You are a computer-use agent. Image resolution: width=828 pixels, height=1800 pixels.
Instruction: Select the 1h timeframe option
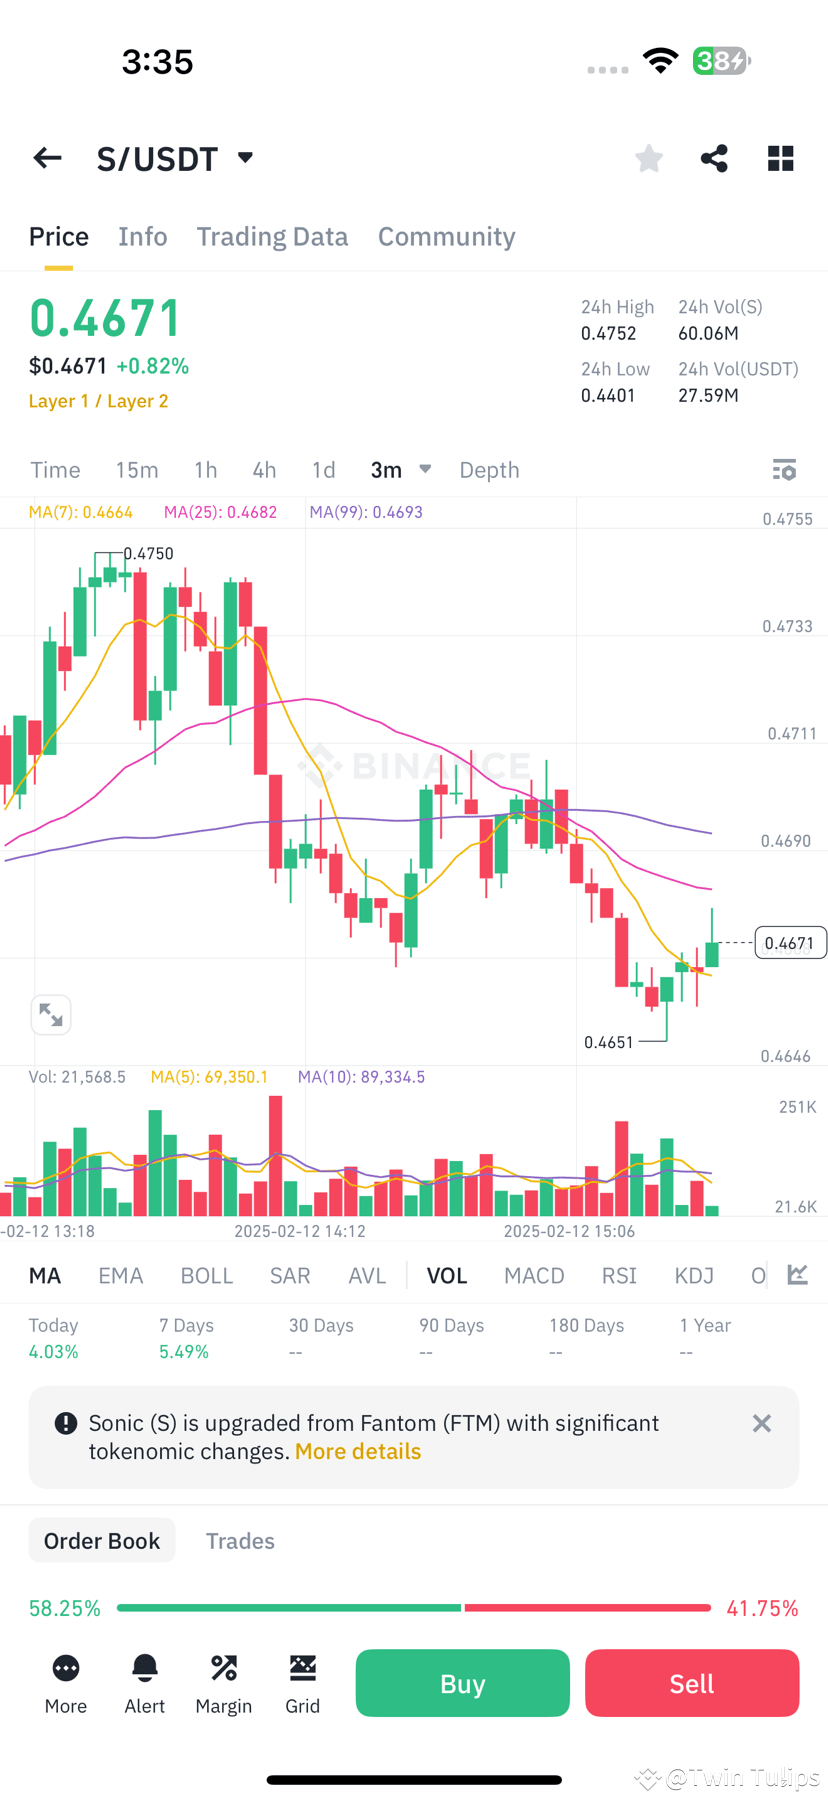click(205, 469)
